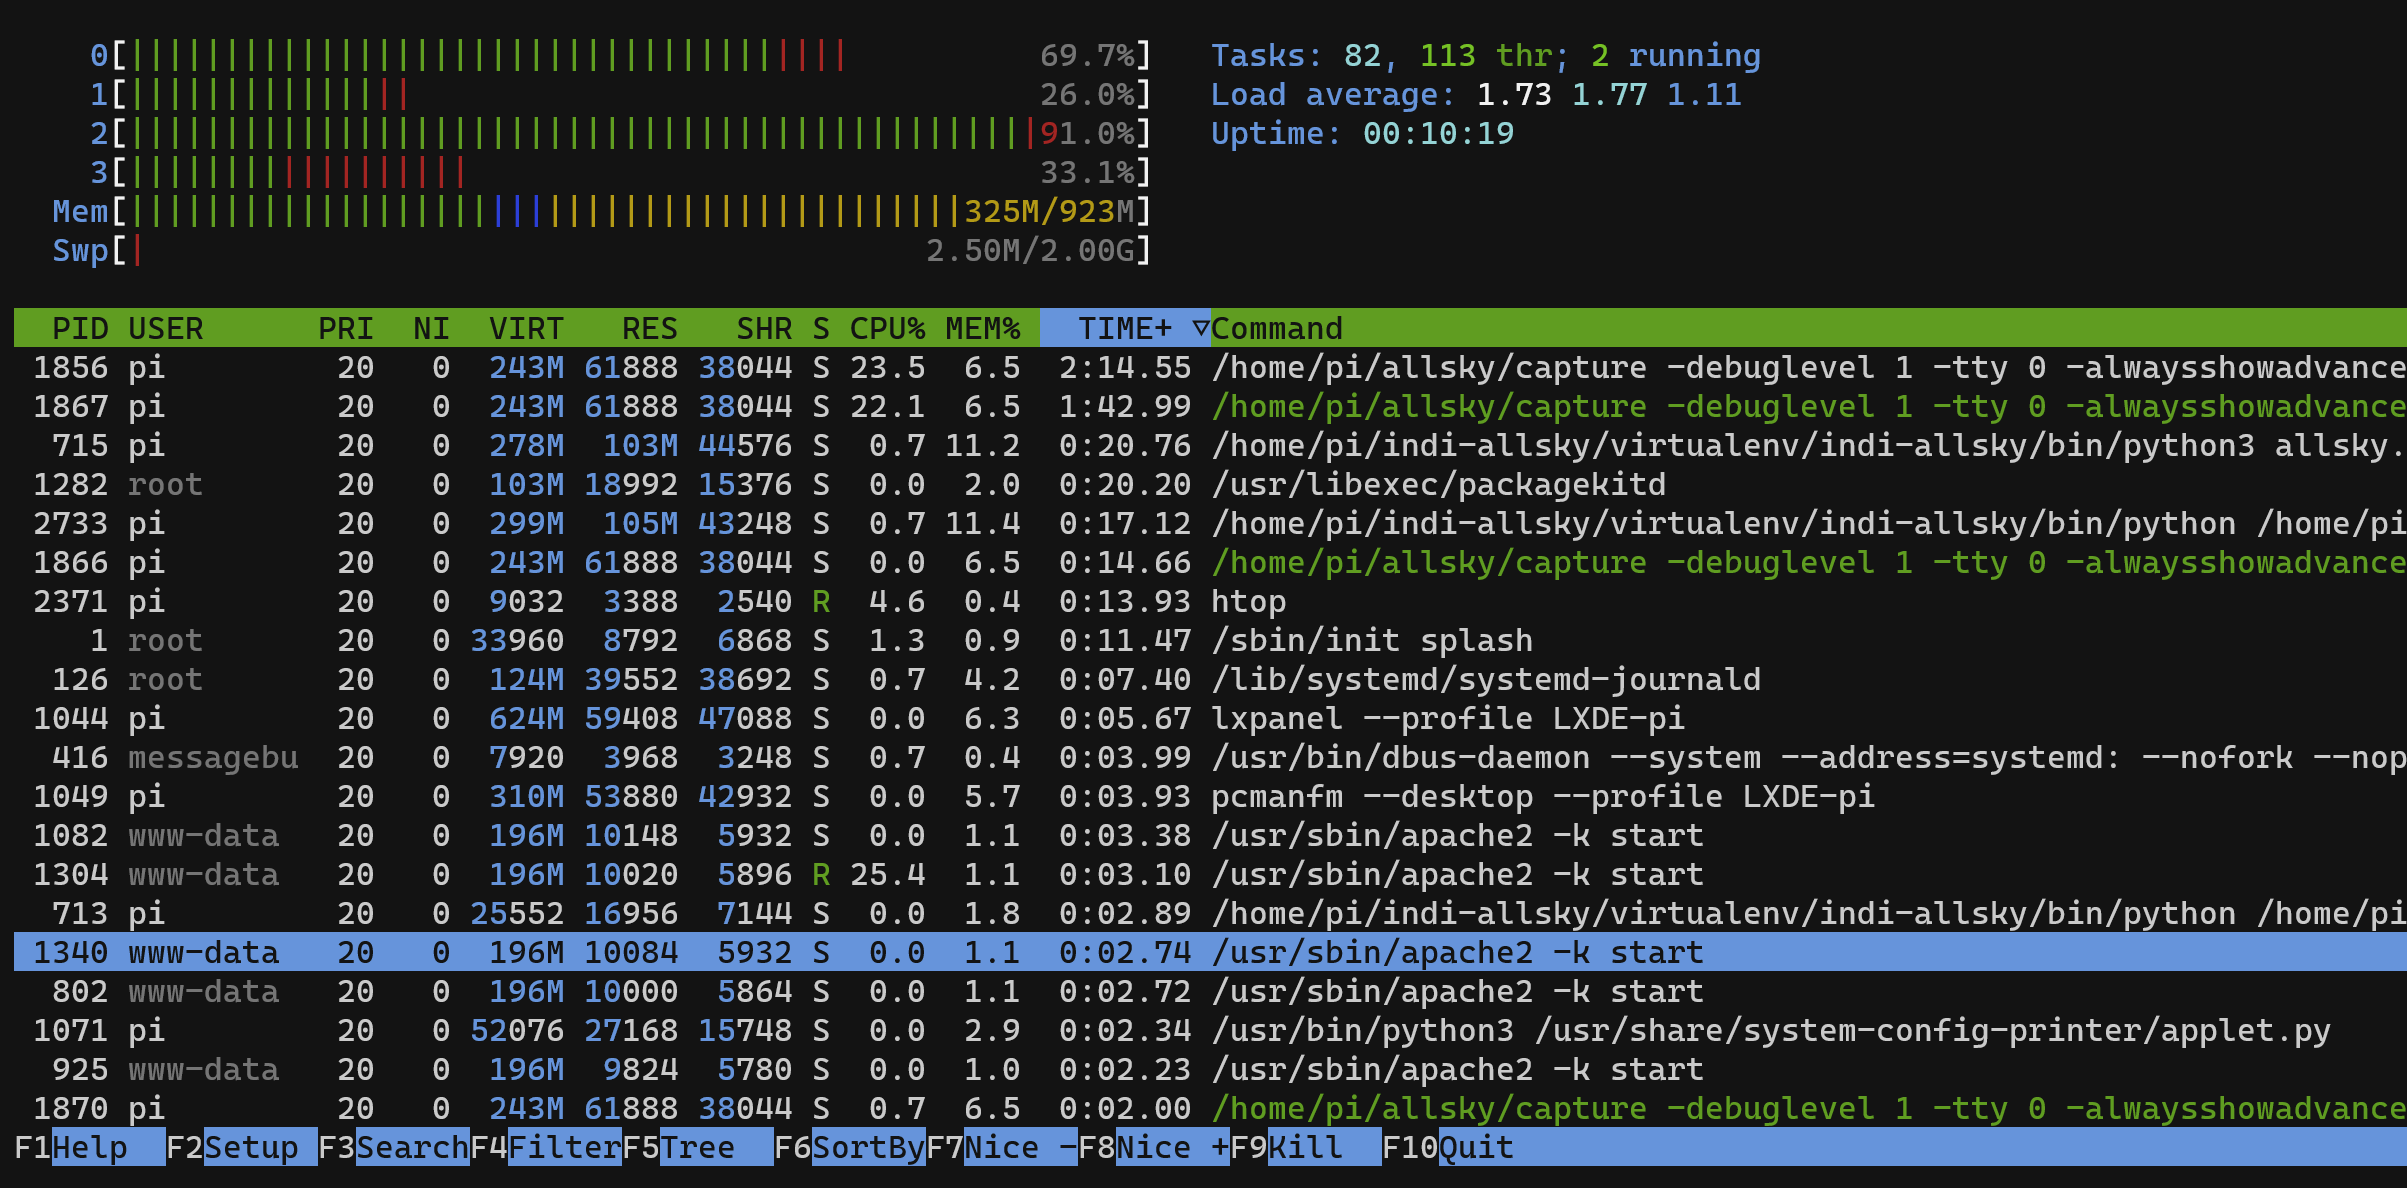Viewport: 2407px width, 1188px height.
Task: Sort by the CPU% column header
Action: coord(886,328)
